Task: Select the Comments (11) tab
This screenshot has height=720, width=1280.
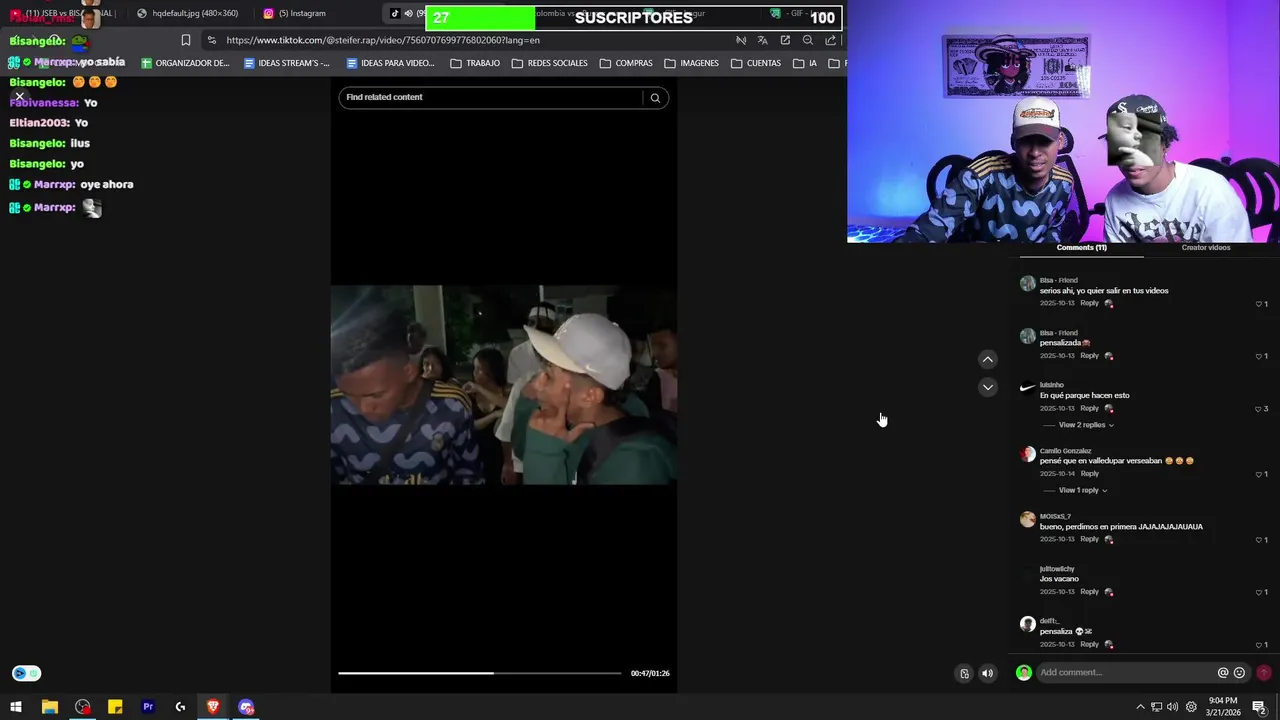Action: [1081, 247]
